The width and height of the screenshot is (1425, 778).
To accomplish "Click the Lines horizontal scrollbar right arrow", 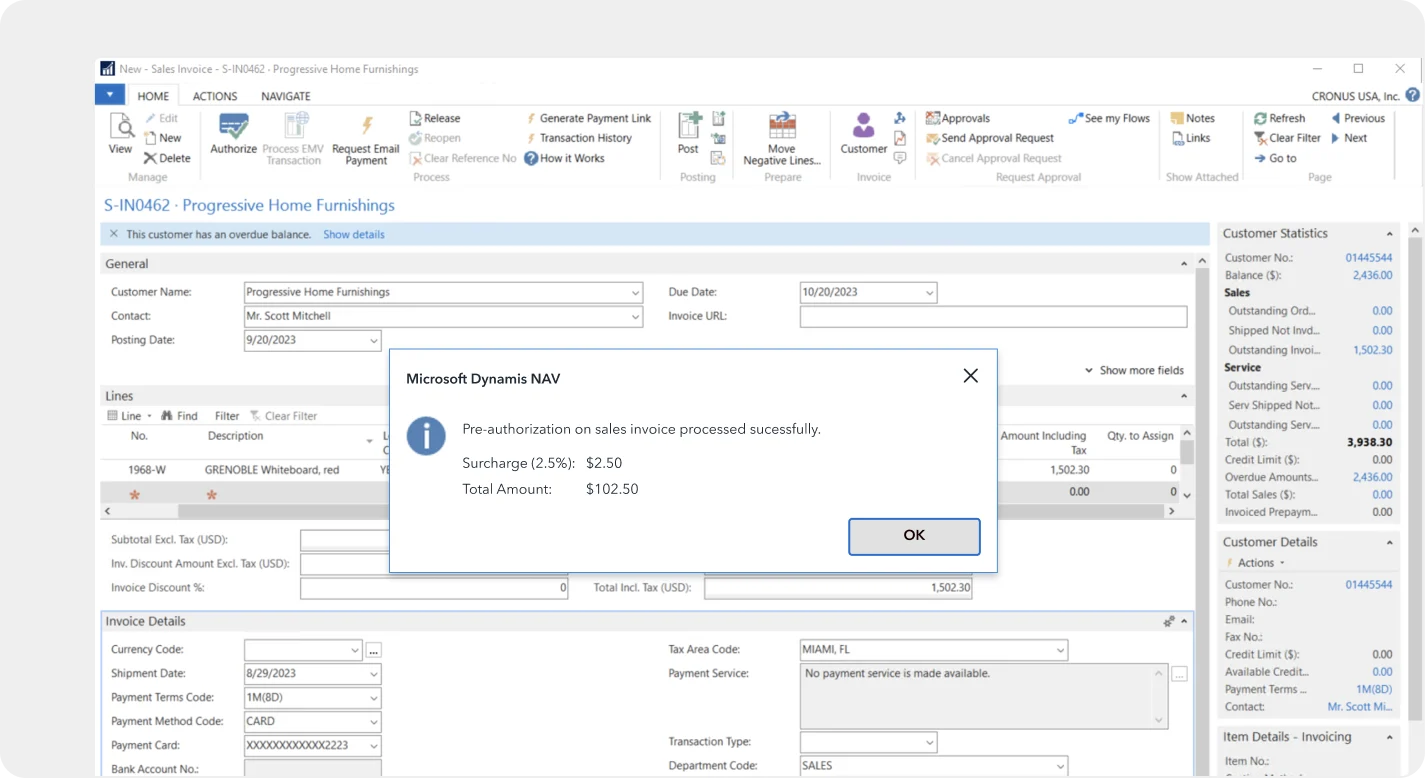I will (1172, 511).
